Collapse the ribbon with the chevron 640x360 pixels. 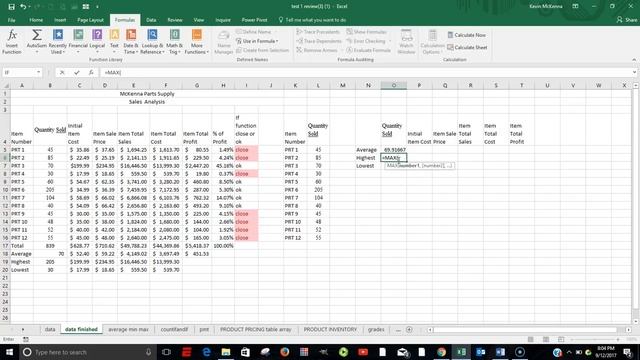[x=634, y=60]
